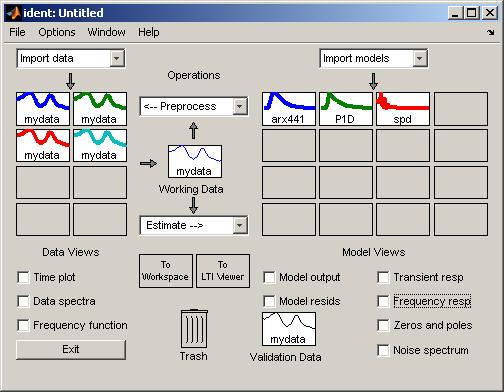This screenshot has width=504, height=392.
Task: Enable the Frequency function checkbox
Action: point(23,325)
